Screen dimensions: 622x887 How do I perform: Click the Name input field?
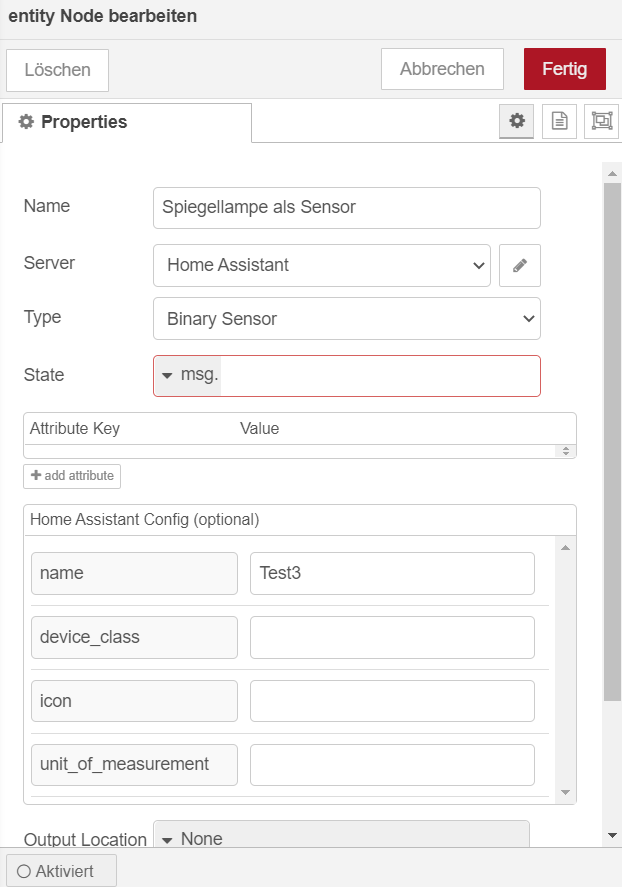coord(347,208)
